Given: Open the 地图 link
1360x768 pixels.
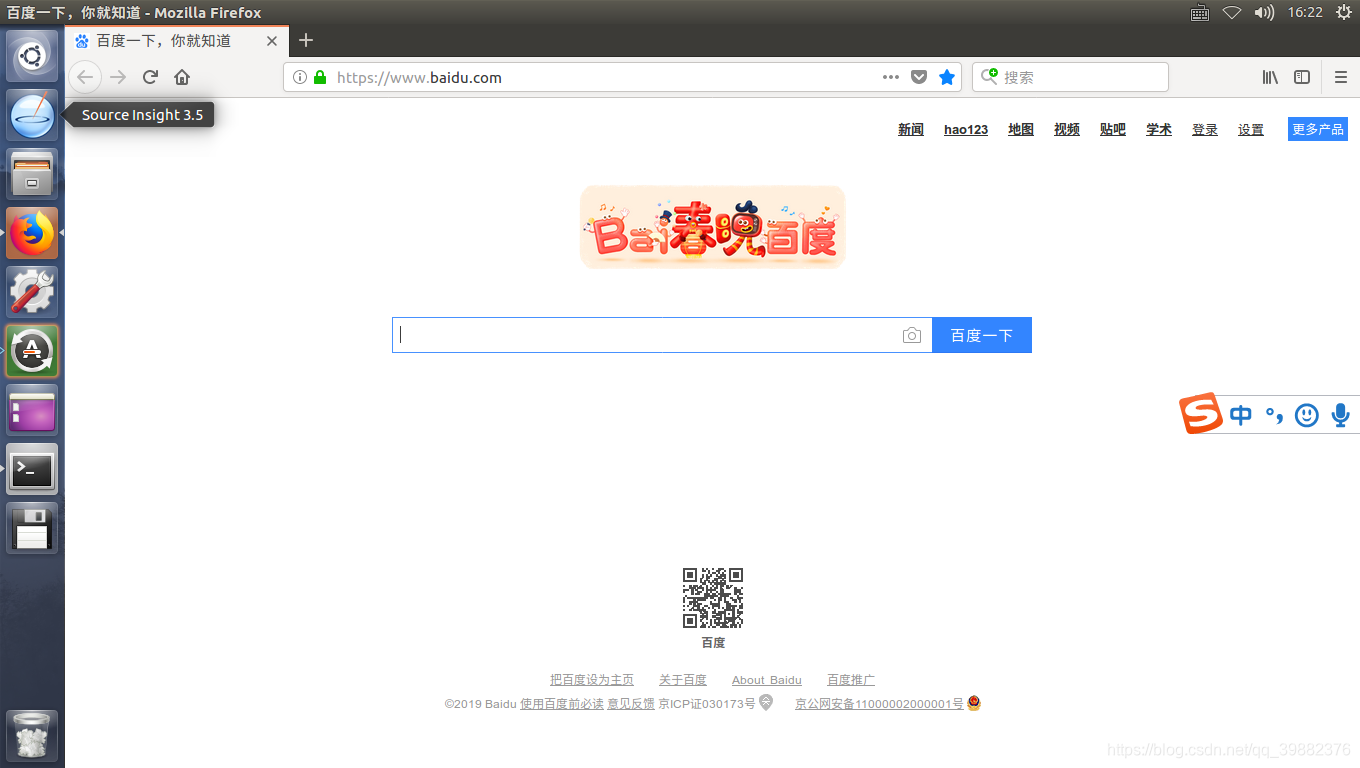Looking at the screenshot, I should pyautogui.click(x=1021, y=130).
